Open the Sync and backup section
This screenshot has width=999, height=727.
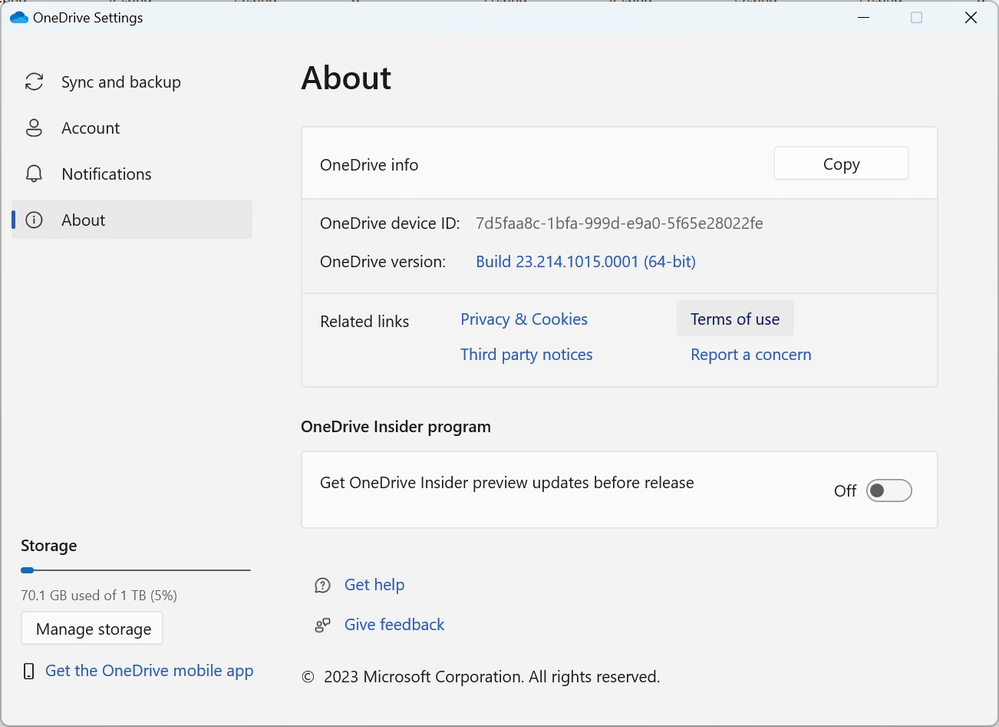tap(121, 82)
